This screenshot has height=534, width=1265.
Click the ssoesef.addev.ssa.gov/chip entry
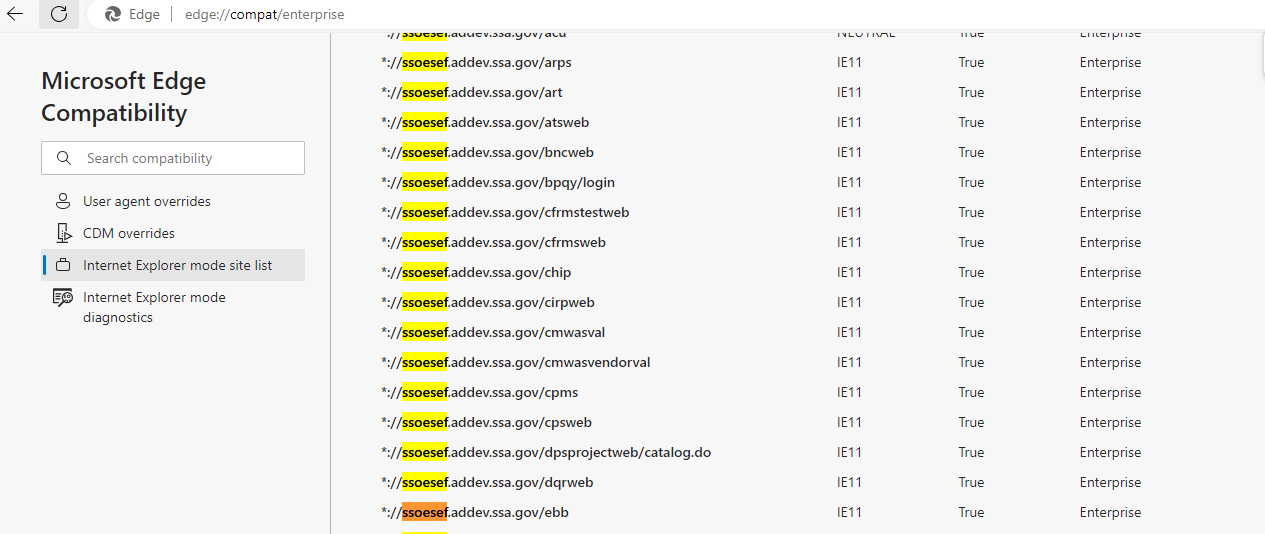tap(476, 272)
